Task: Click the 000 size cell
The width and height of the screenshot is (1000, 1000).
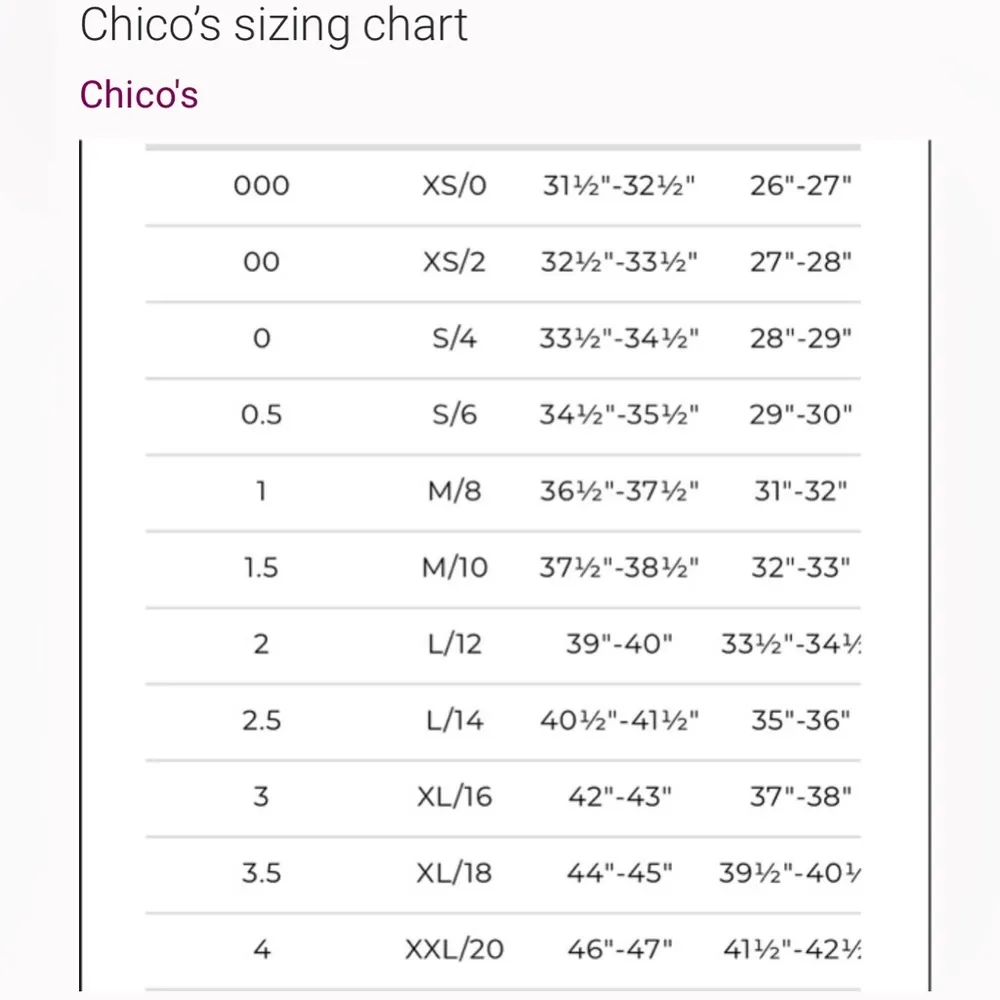Action: (x=261, y=186)
